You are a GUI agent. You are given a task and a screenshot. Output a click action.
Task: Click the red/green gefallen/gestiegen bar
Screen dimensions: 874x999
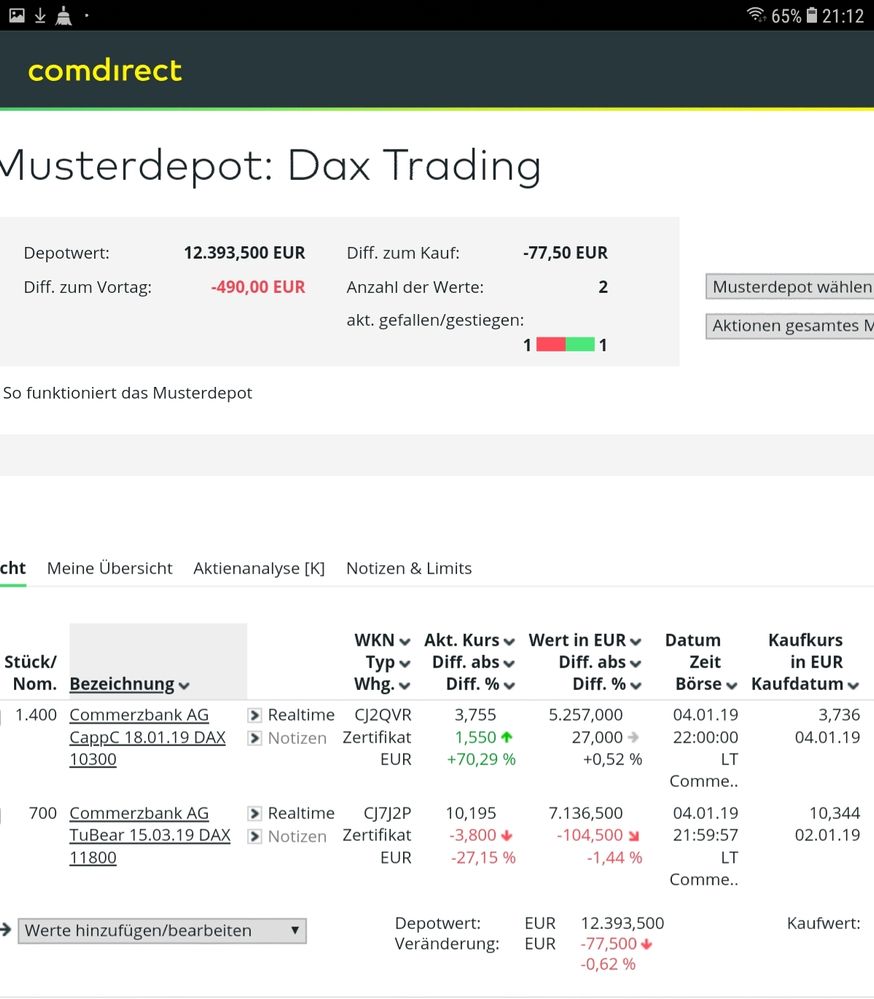565,345
